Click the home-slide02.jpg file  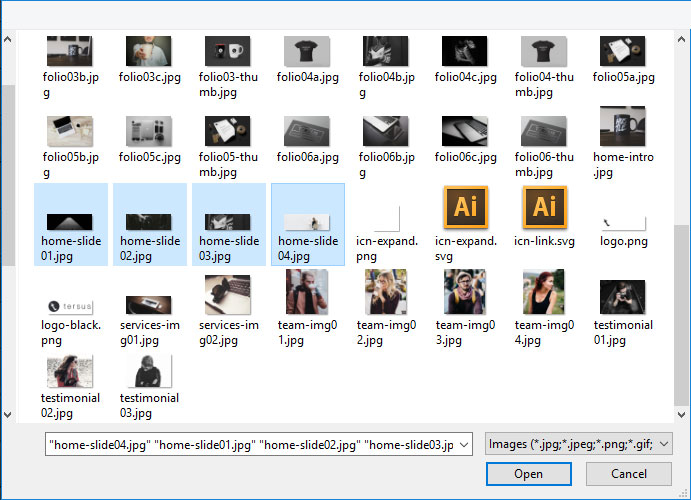coord(150,225)
